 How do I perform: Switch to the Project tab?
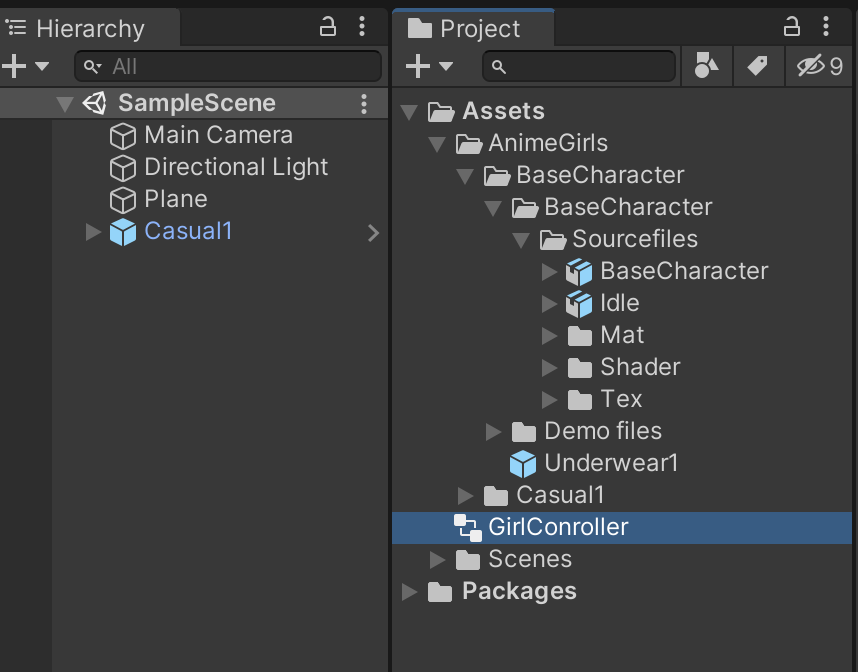tap(473, 28)
